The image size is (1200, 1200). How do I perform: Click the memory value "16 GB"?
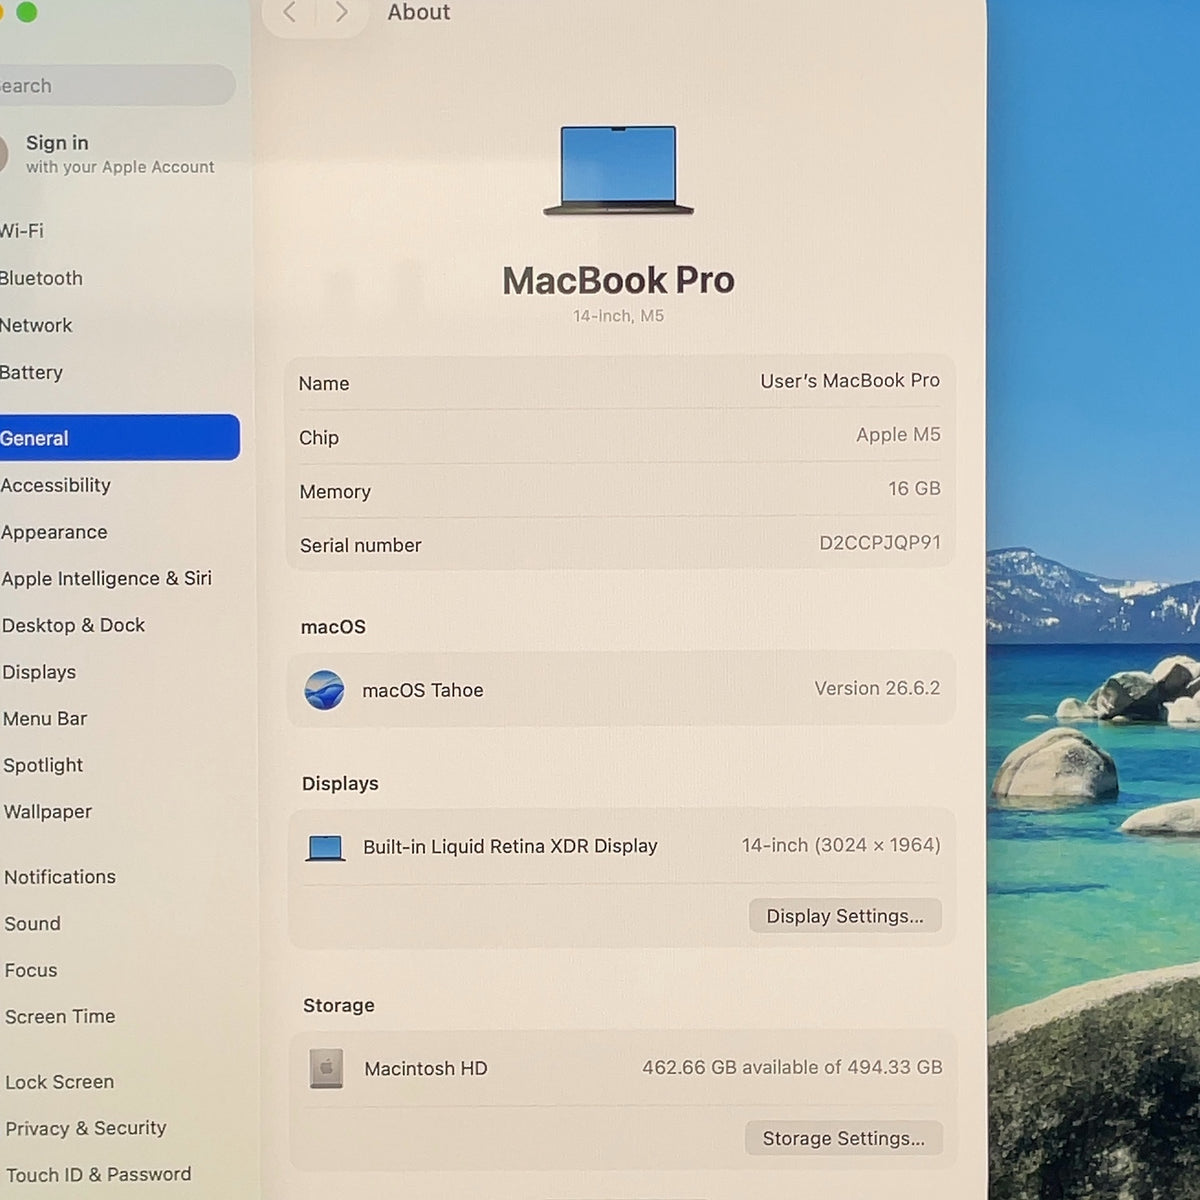point(914,489)
